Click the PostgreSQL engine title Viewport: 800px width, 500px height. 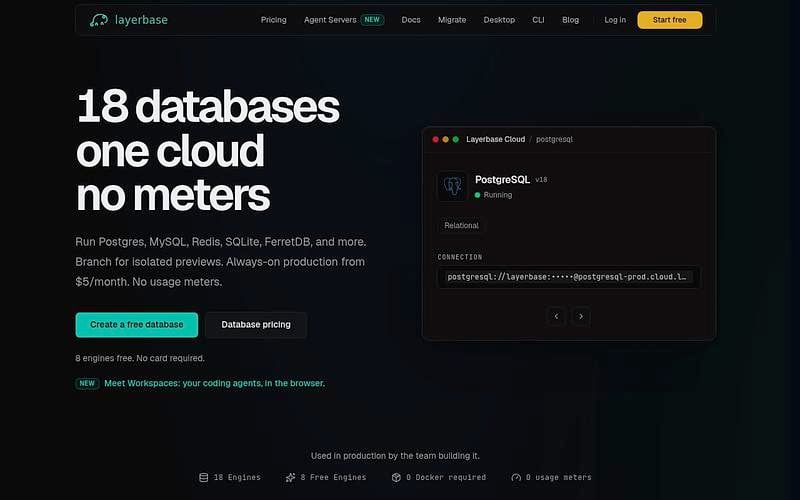(503, 180)
